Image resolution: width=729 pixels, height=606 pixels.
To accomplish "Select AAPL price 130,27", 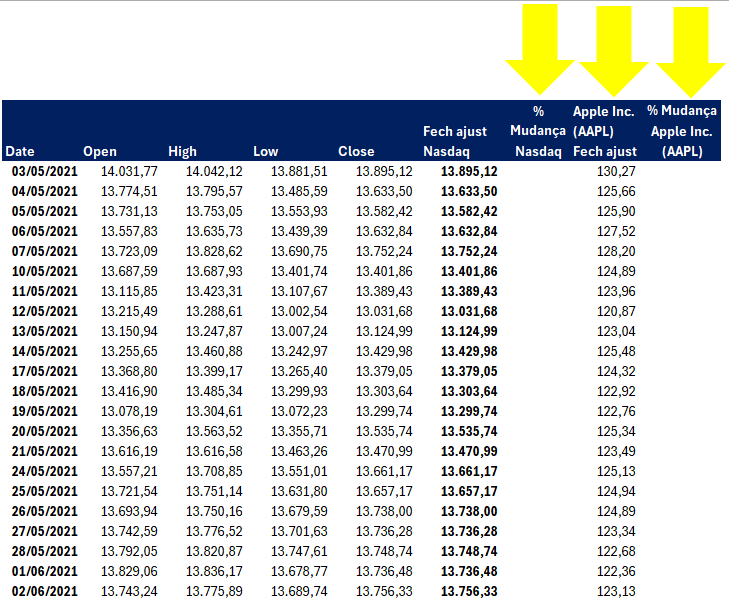I will pyautogui.click(x=616, y=171).
